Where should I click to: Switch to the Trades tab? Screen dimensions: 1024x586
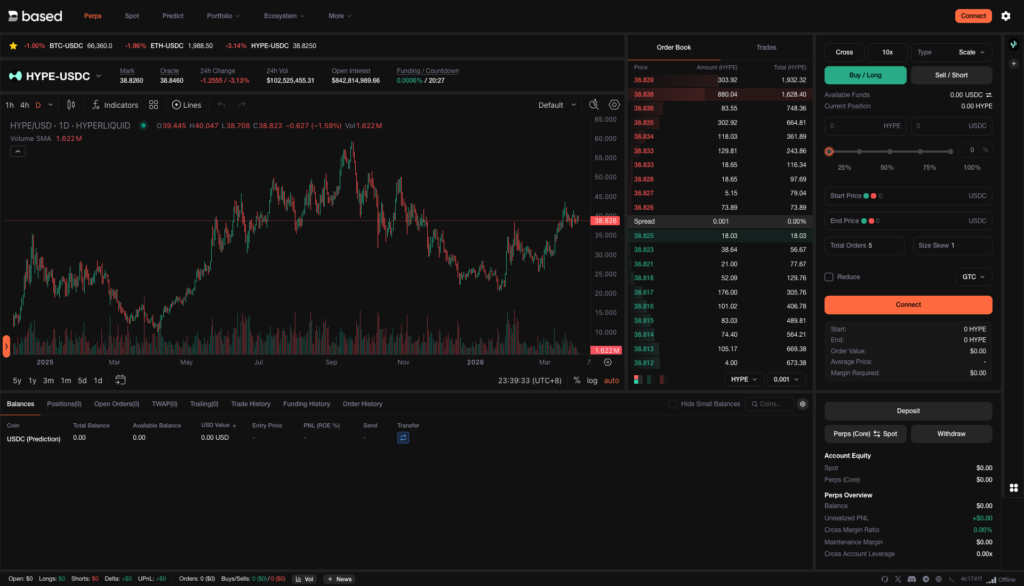(766, 47)
